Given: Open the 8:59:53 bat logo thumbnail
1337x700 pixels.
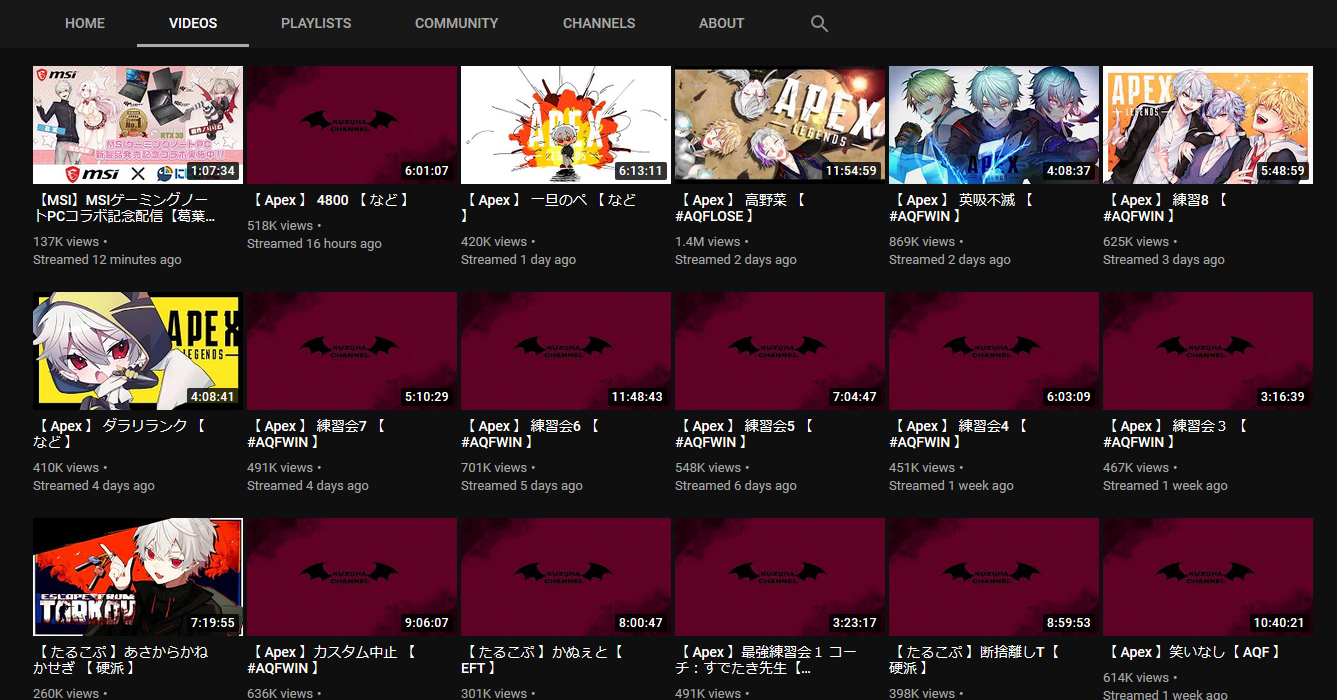Looking at the screenshot, I should pyautogui.click(x=994, y=577).
